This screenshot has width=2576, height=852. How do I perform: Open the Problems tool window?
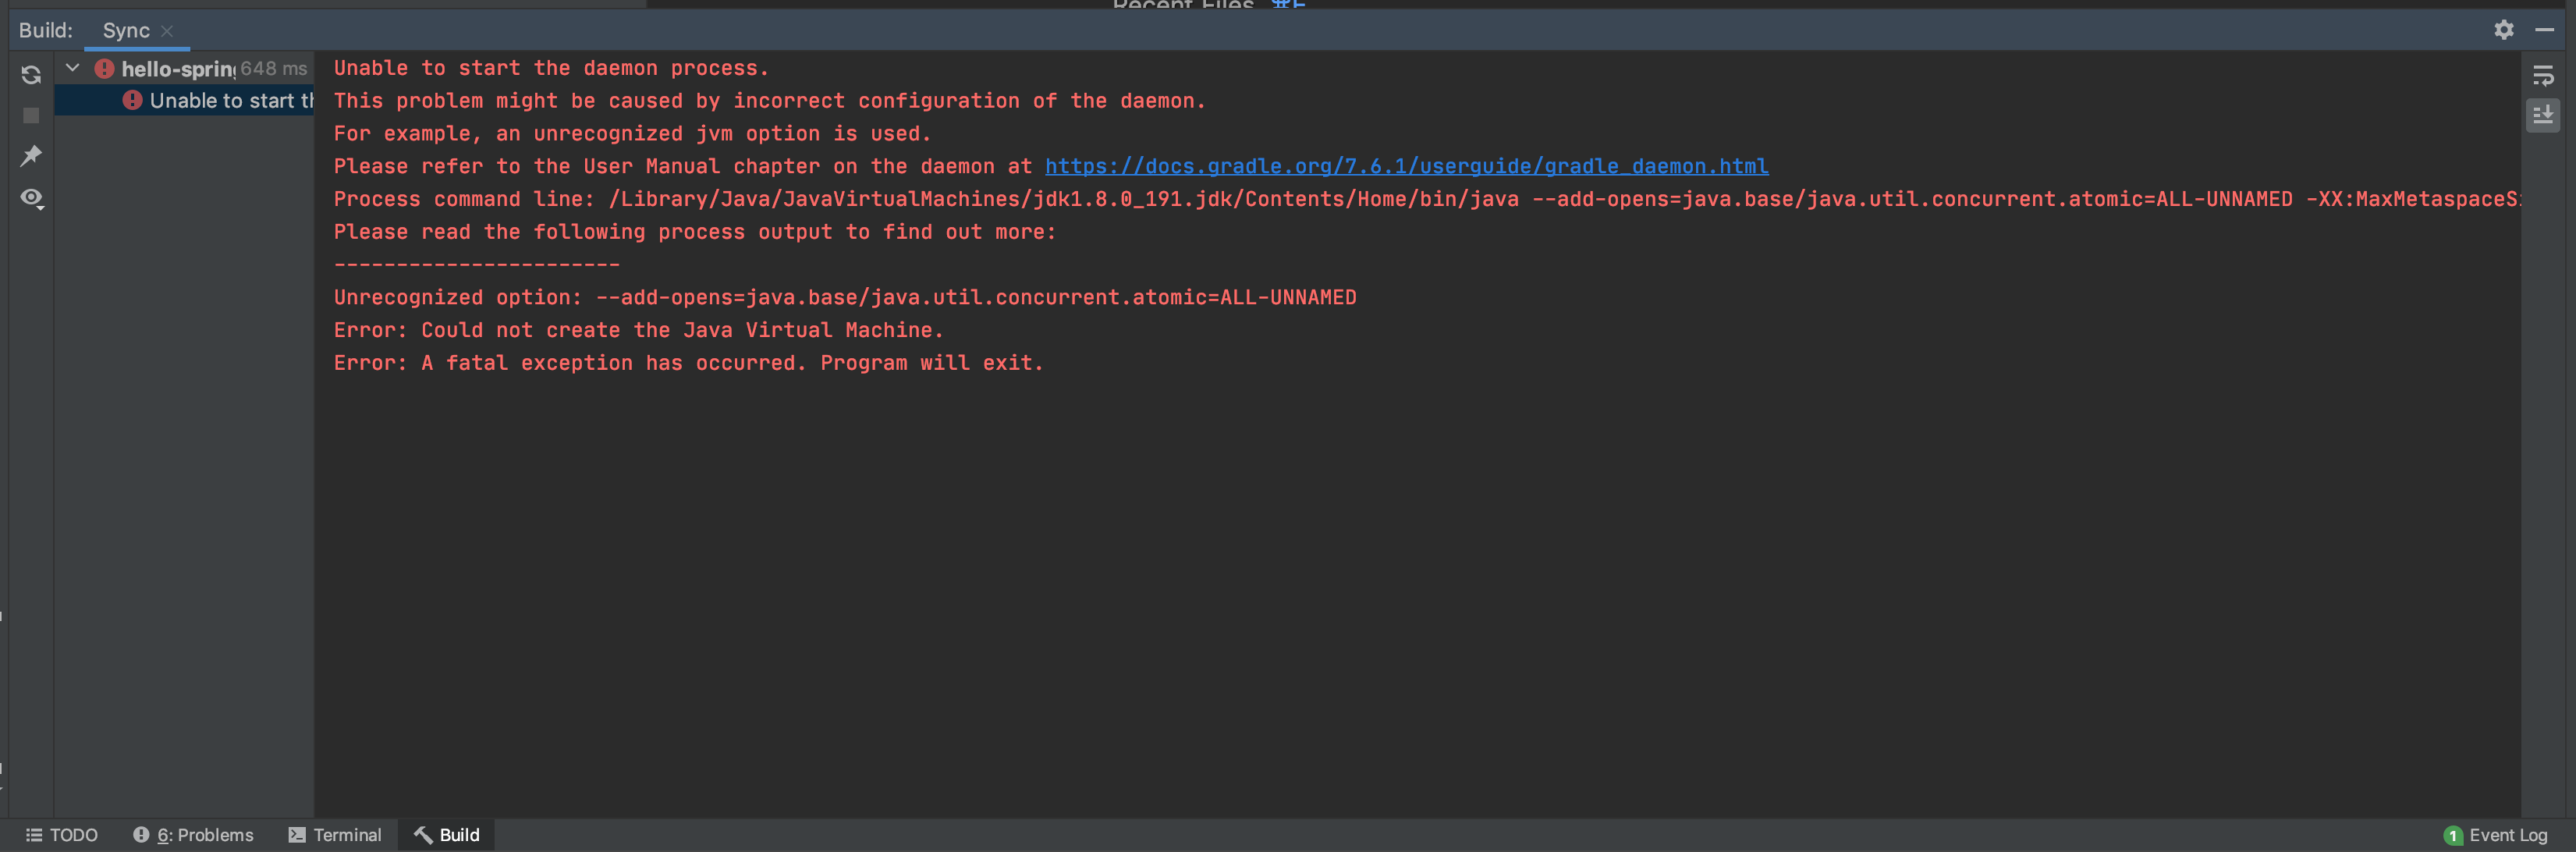[193, 835]
